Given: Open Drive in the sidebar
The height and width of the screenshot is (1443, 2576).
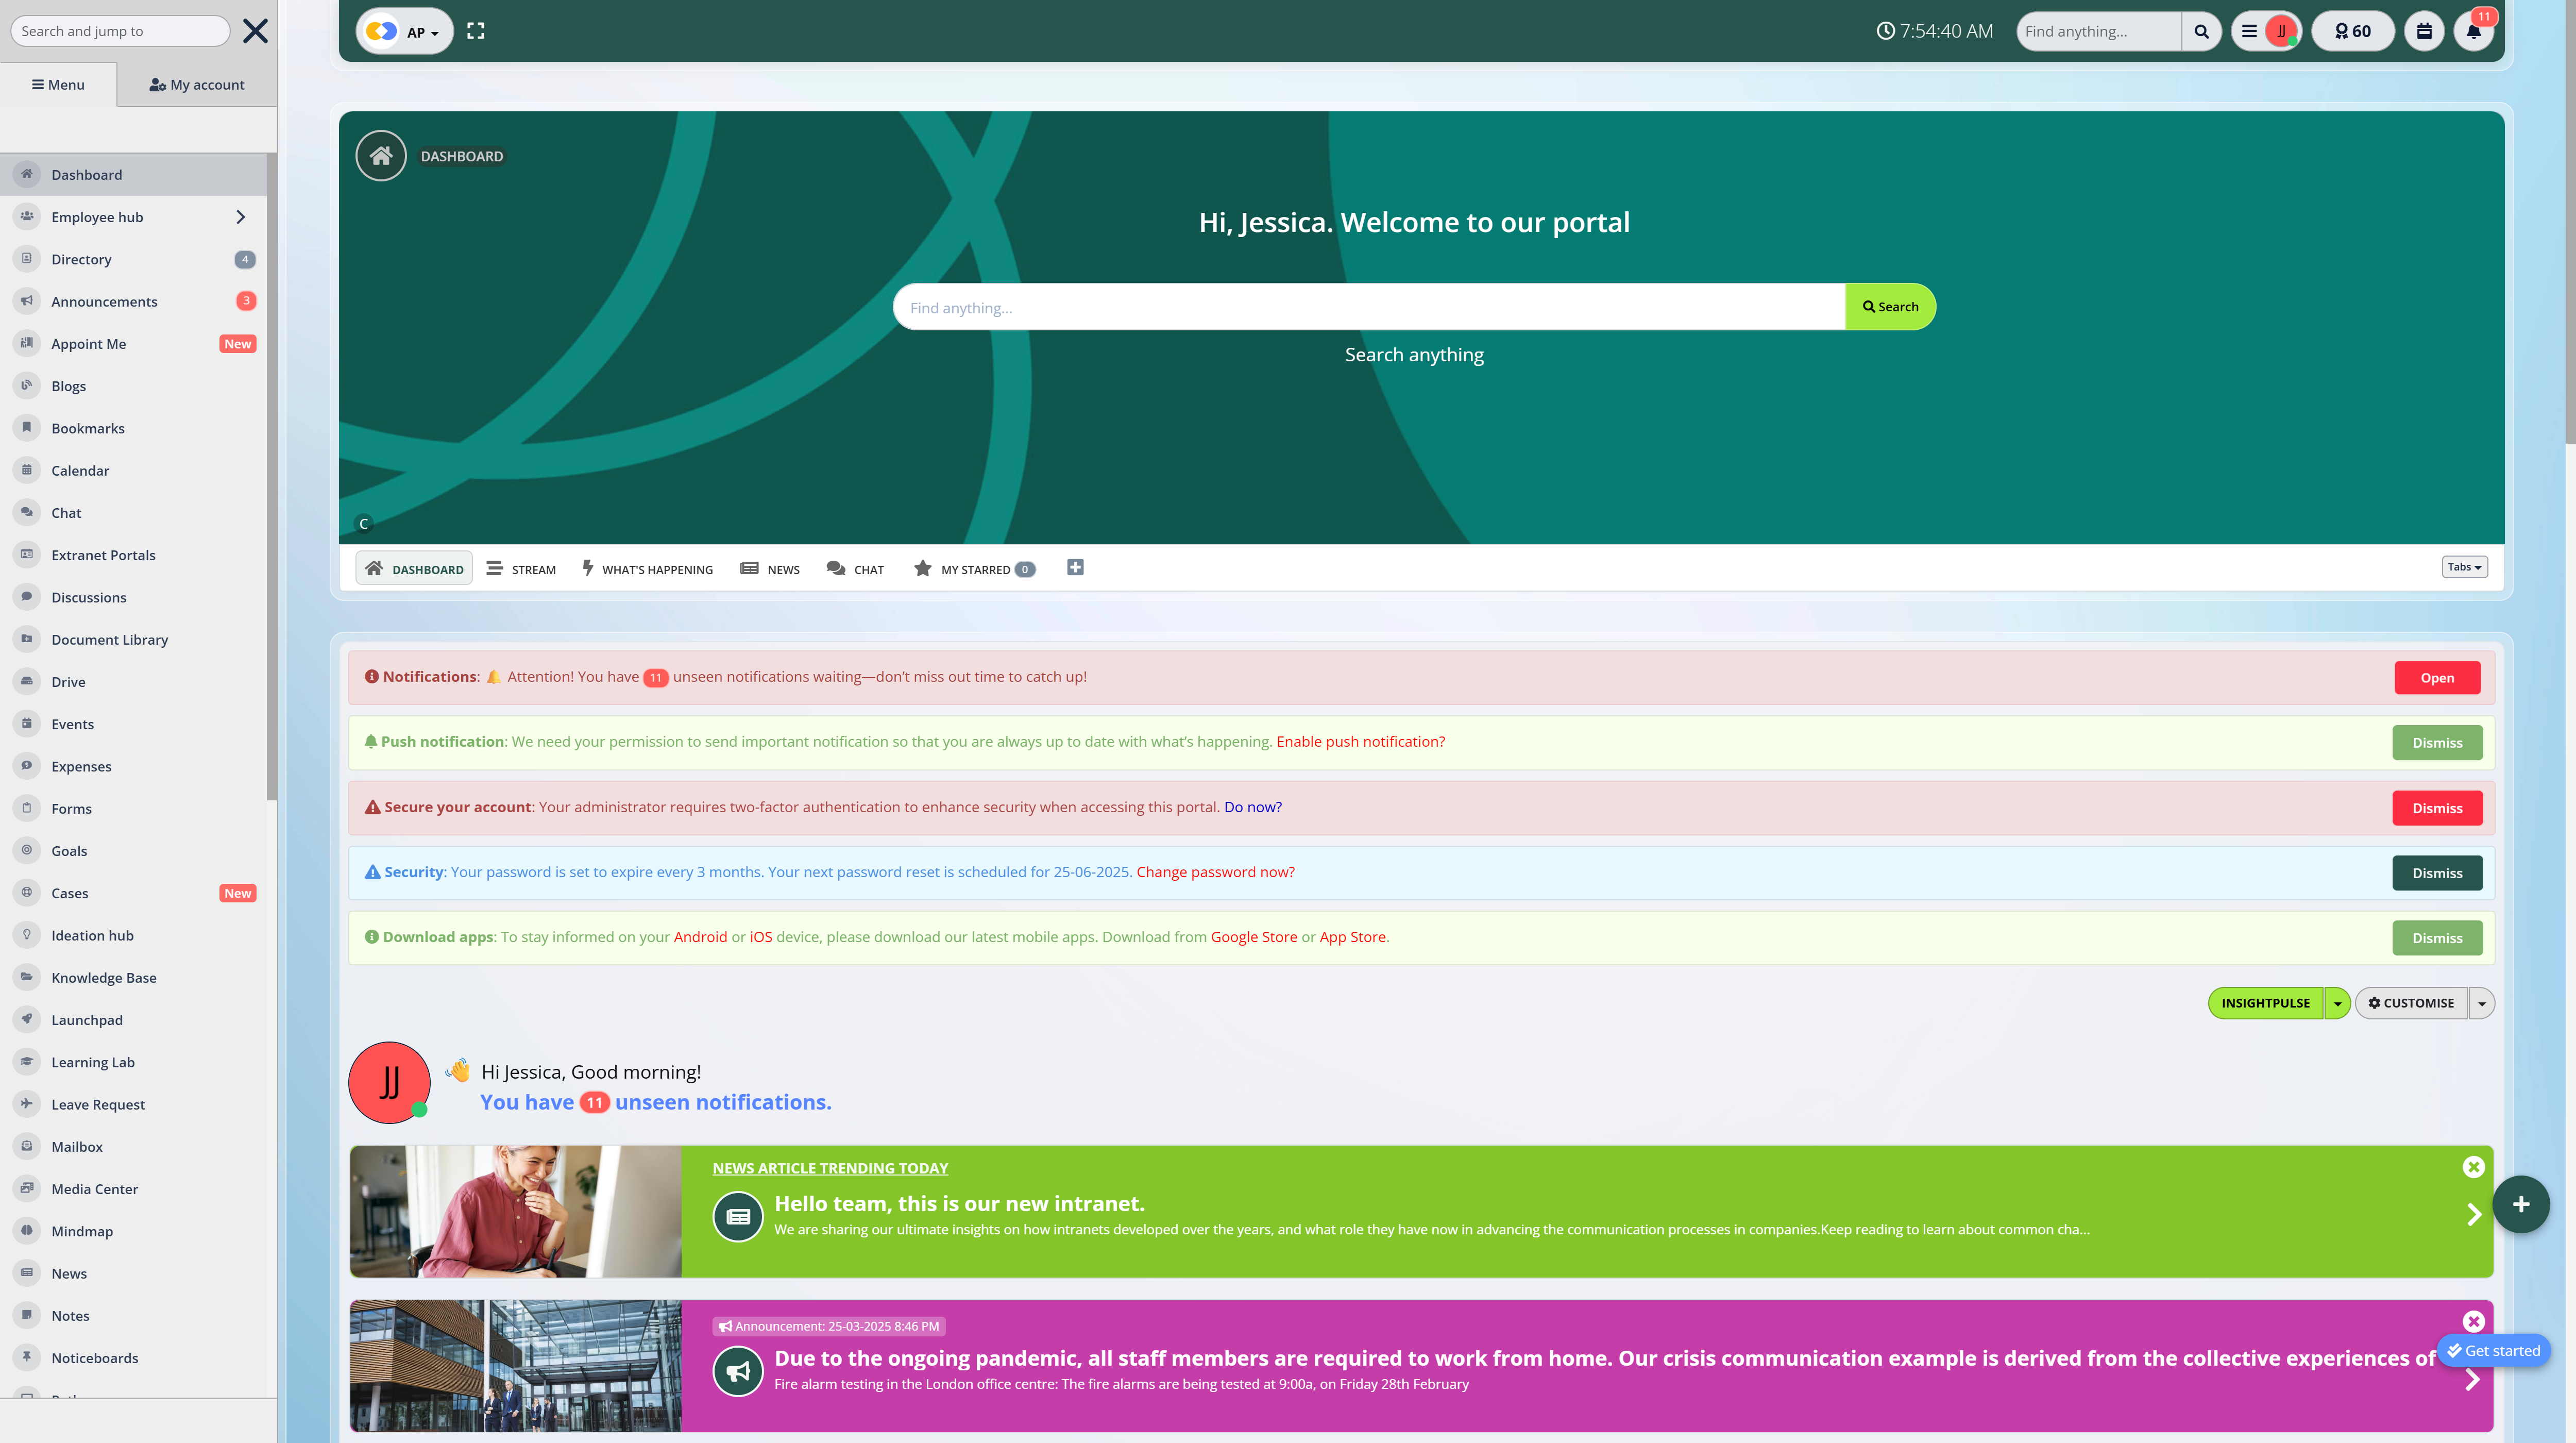Looking at the screenshot, I should (134, 682).
